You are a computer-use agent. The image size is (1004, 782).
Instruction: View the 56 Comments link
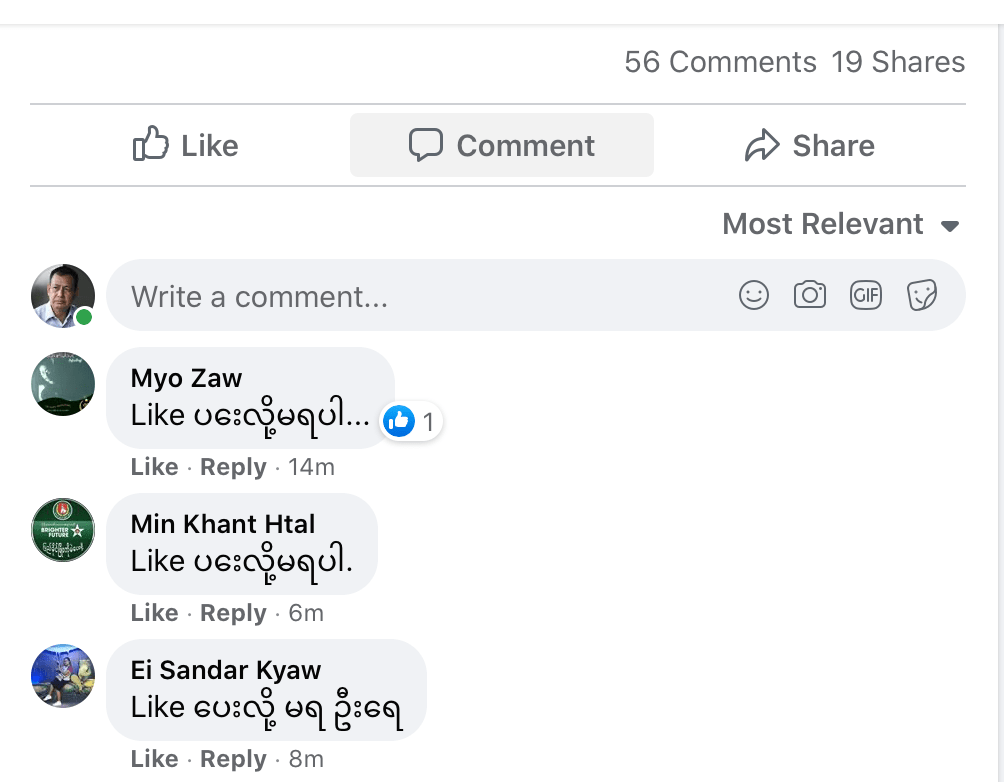720,62
